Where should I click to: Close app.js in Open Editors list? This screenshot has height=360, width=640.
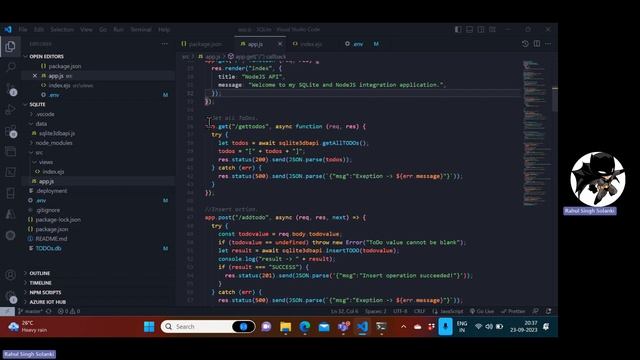click(x=35, y=76)
